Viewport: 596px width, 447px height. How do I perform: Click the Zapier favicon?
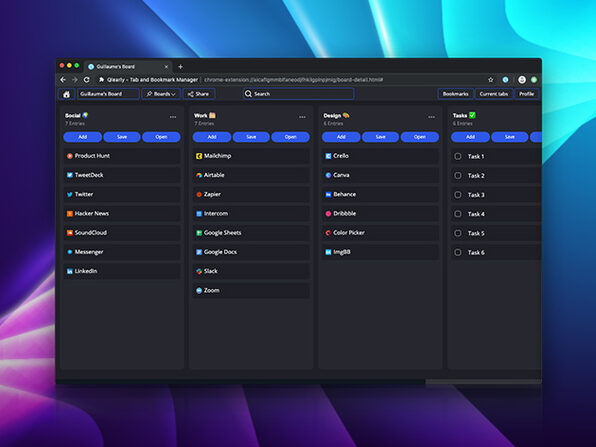click(x=199, y=194)
